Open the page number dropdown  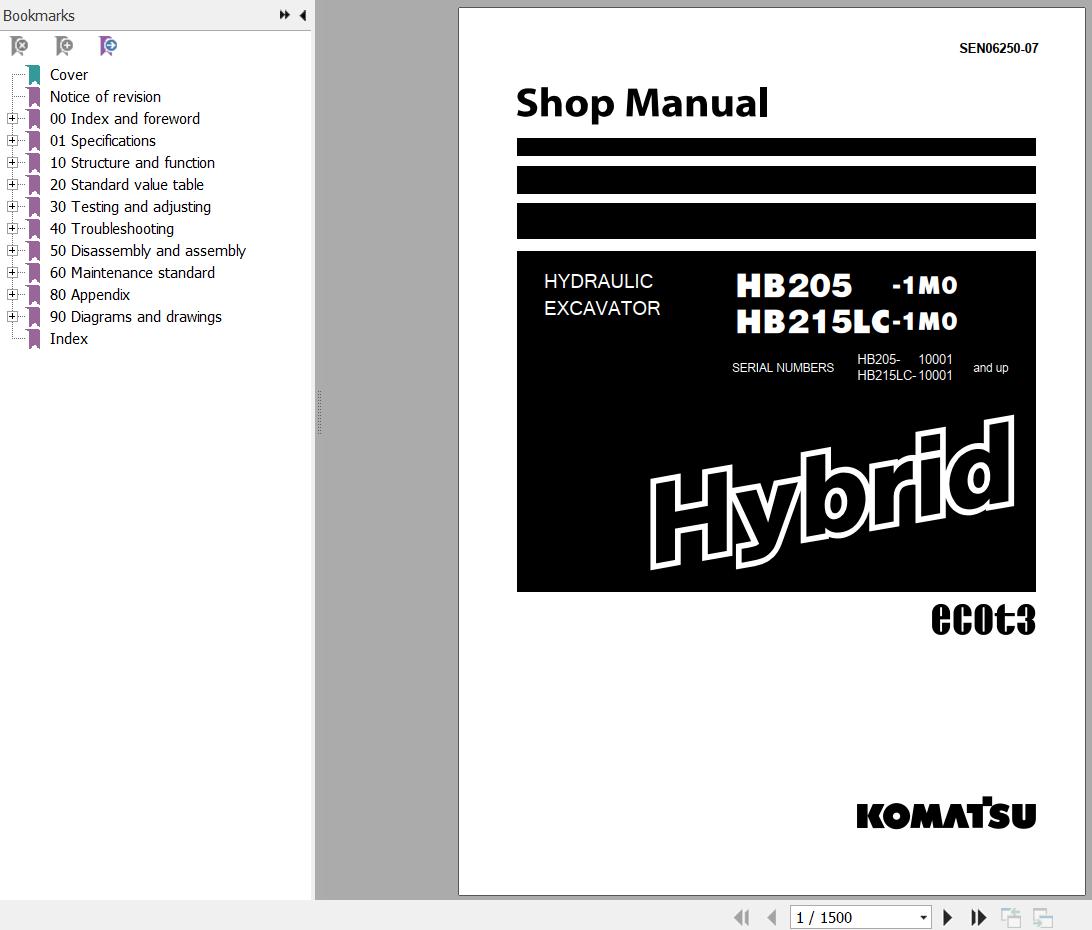pos(923,918)
